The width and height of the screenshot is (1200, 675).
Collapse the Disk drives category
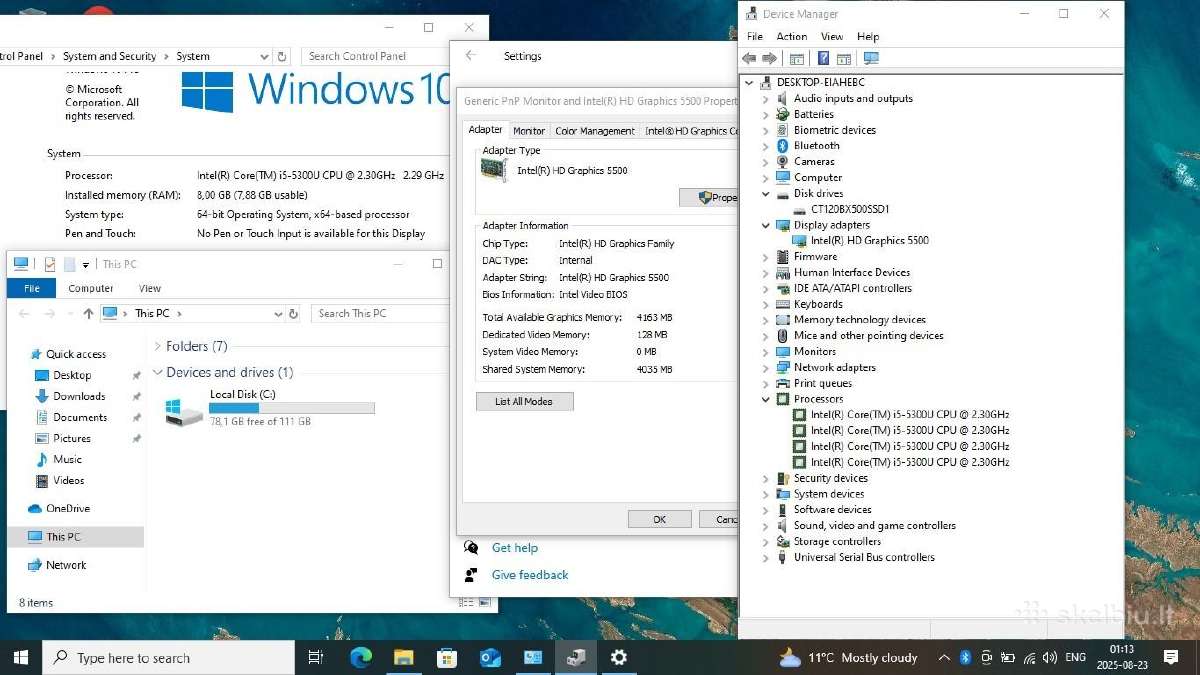pyautogui.click(x=766, y=194)
